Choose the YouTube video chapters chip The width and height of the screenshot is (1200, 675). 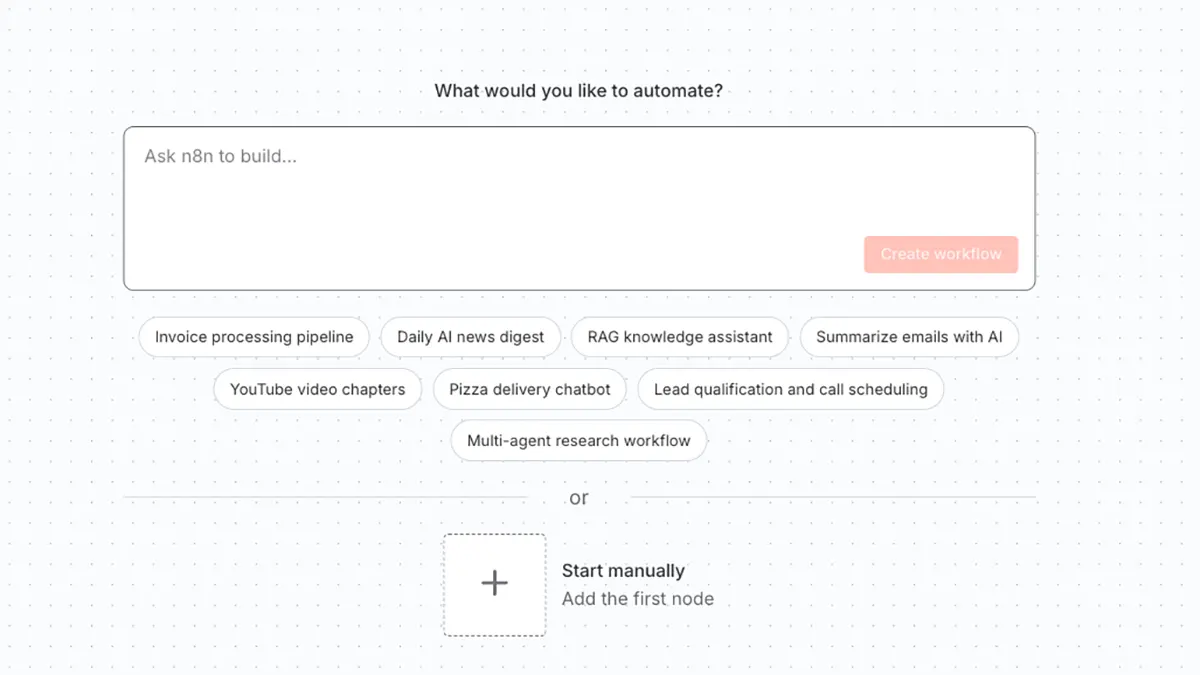(x=317, y=389)
